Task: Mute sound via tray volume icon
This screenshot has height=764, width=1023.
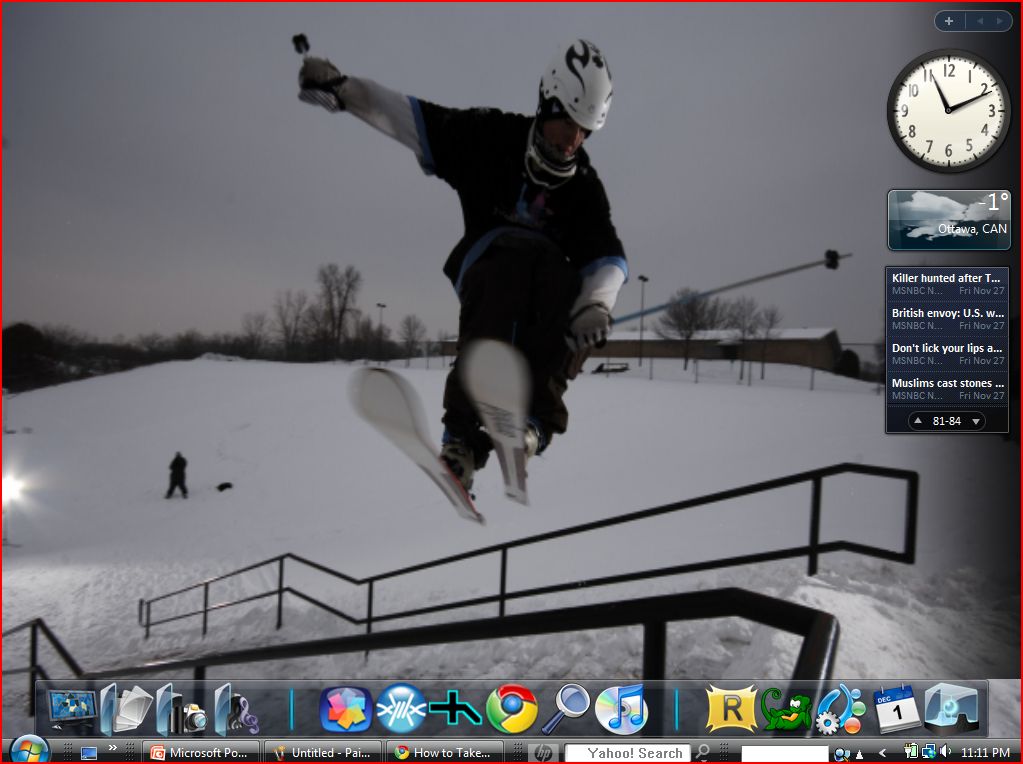Action: 946,752
